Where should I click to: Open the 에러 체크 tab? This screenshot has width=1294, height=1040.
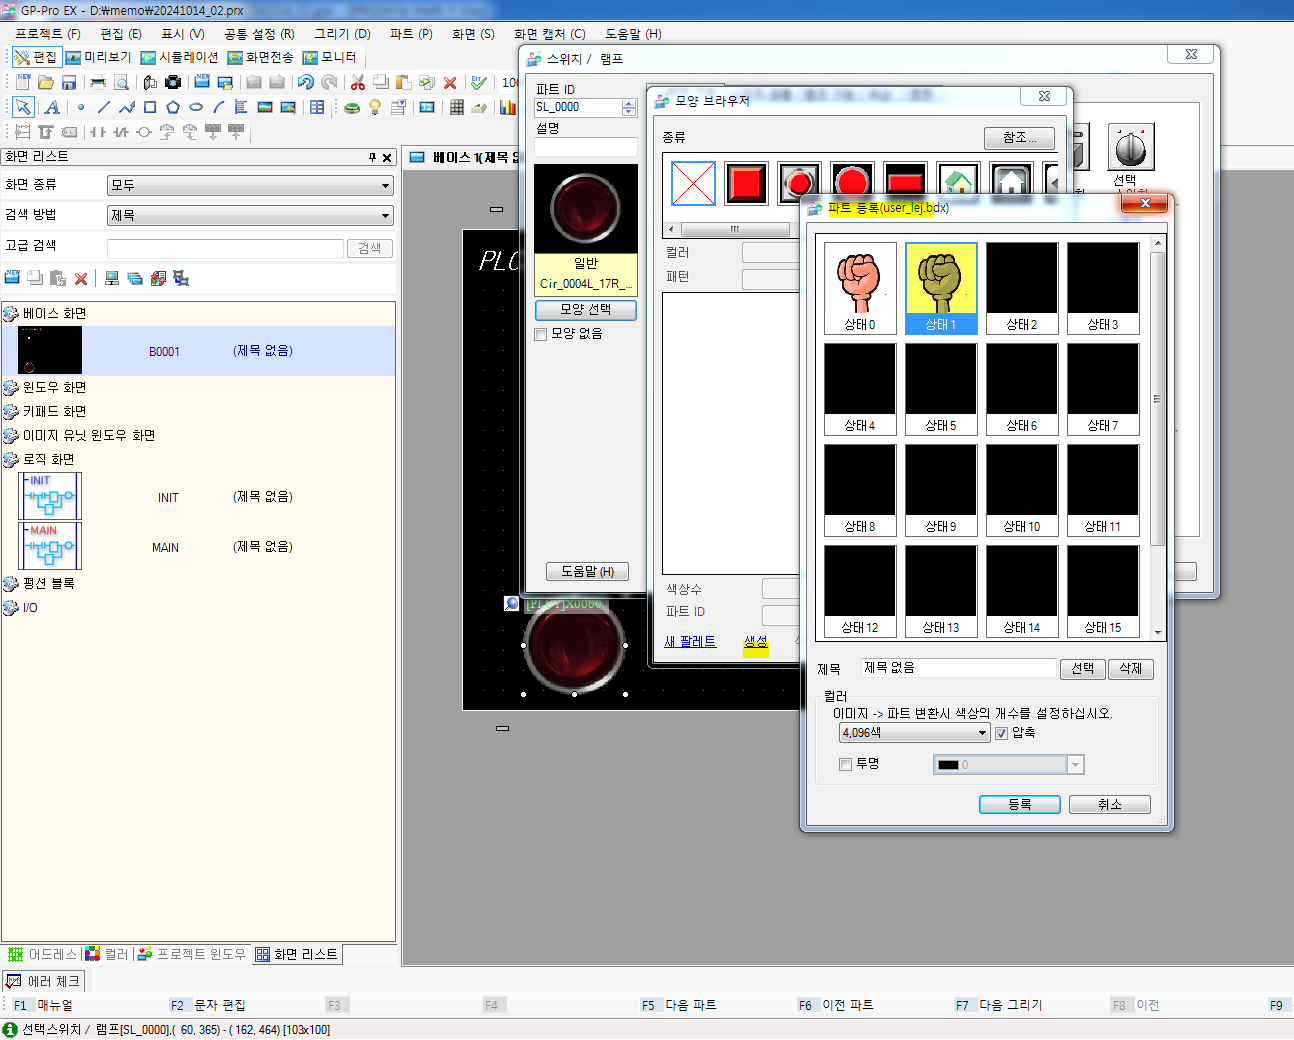tap(43, 981)
